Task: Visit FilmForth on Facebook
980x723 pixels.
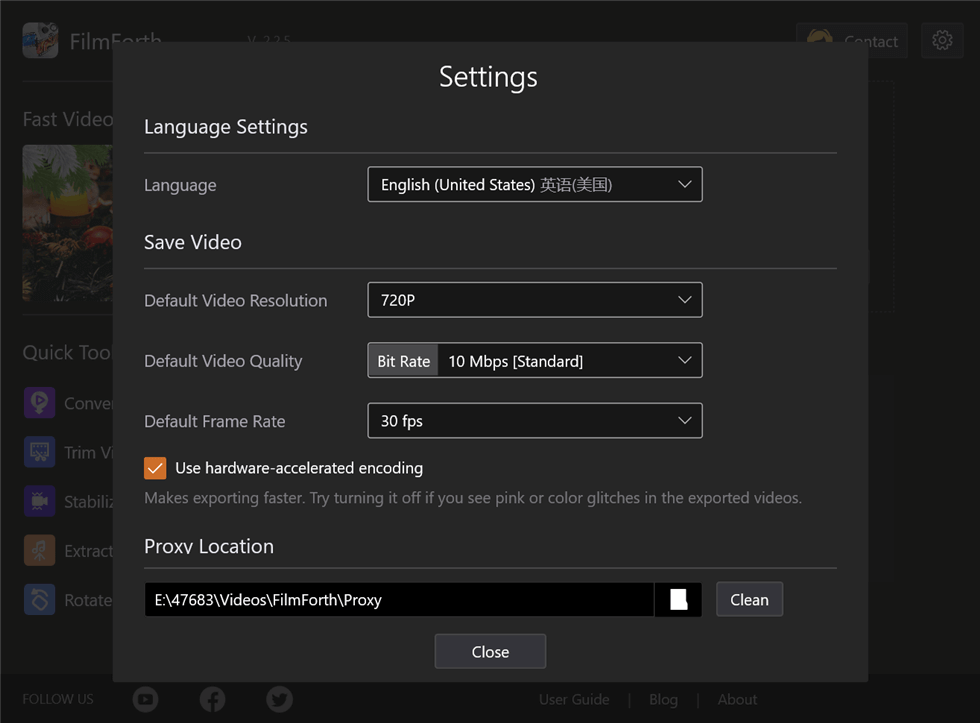Action: (212, 699)
